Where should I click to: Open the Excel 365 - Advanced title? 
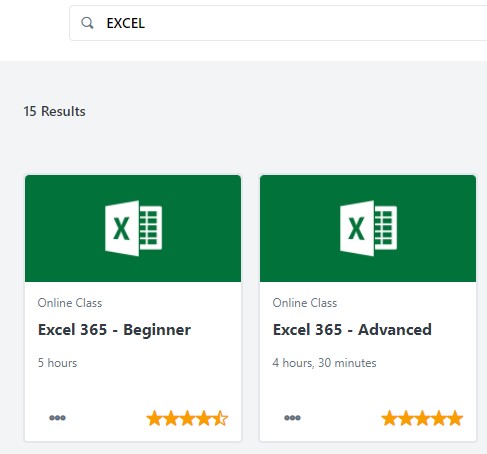pyautogui.click(x=352, y=330)
